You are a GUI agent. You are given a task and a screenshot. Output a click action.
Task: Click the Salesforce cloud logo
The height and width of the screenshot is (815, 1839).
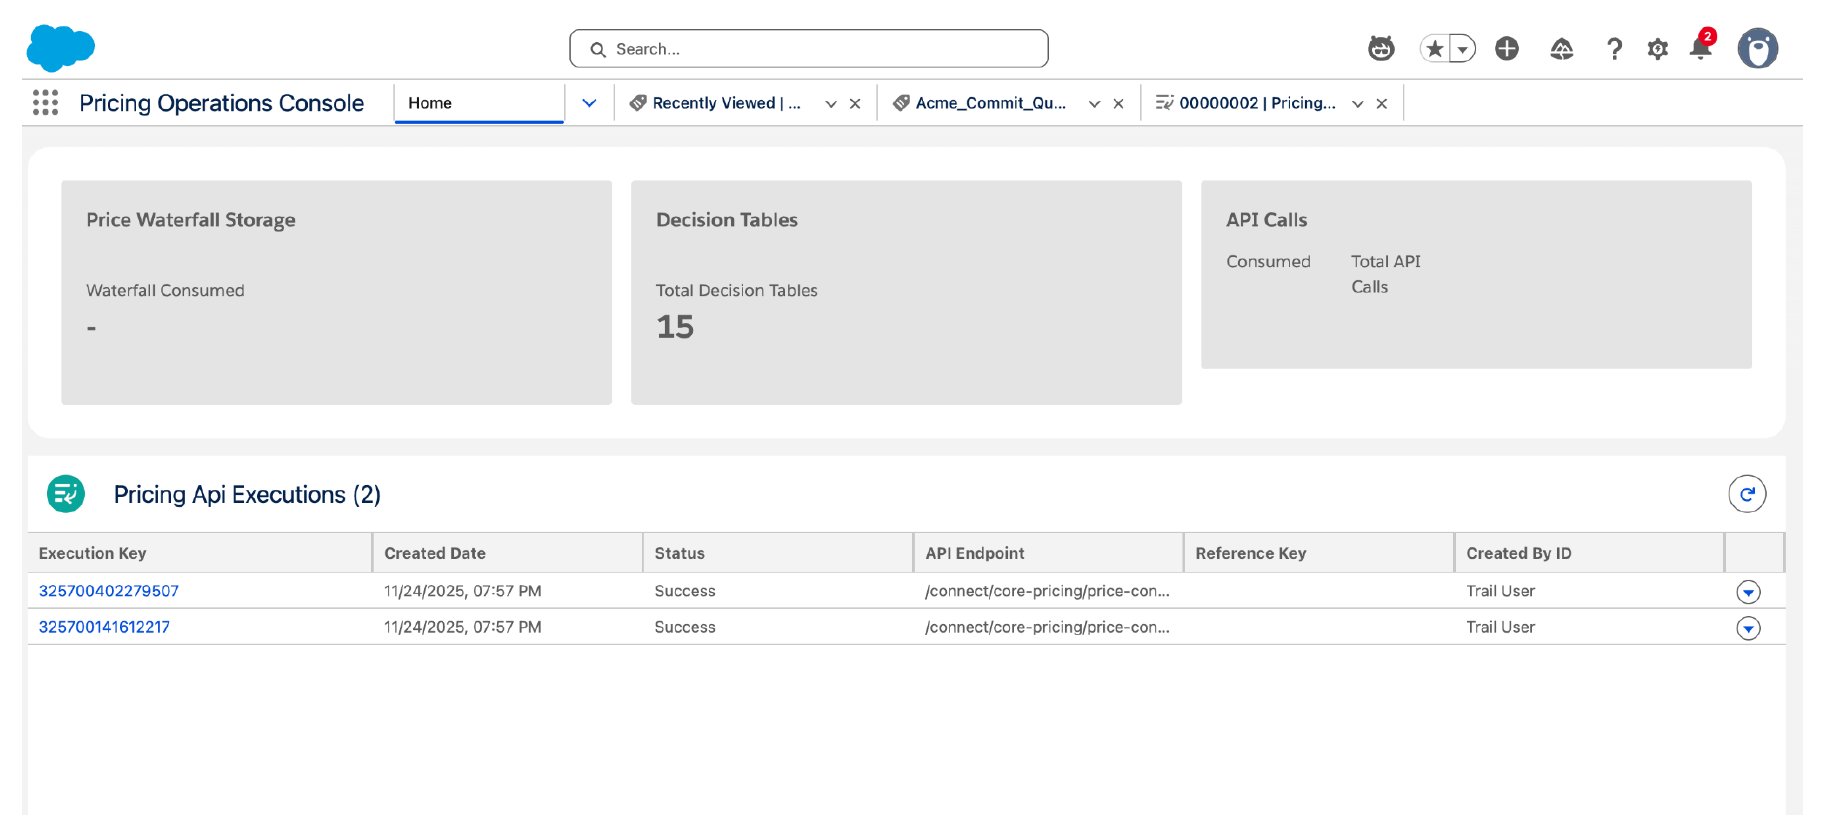tap(60, 47)
